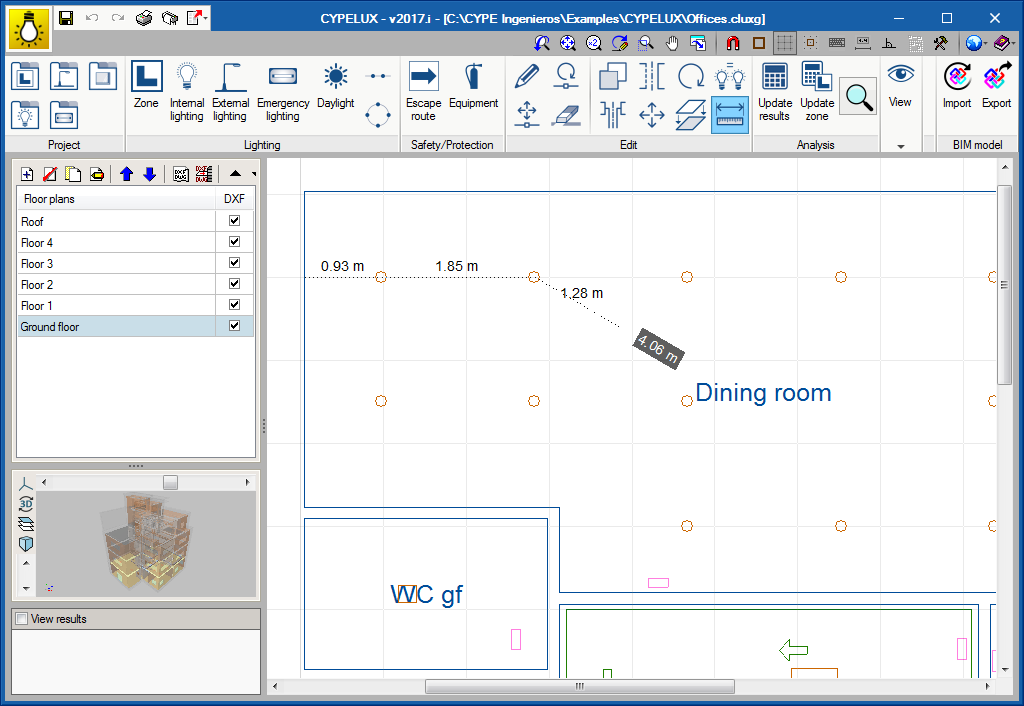Open the magnifier search in Analysis

point(857,96)
